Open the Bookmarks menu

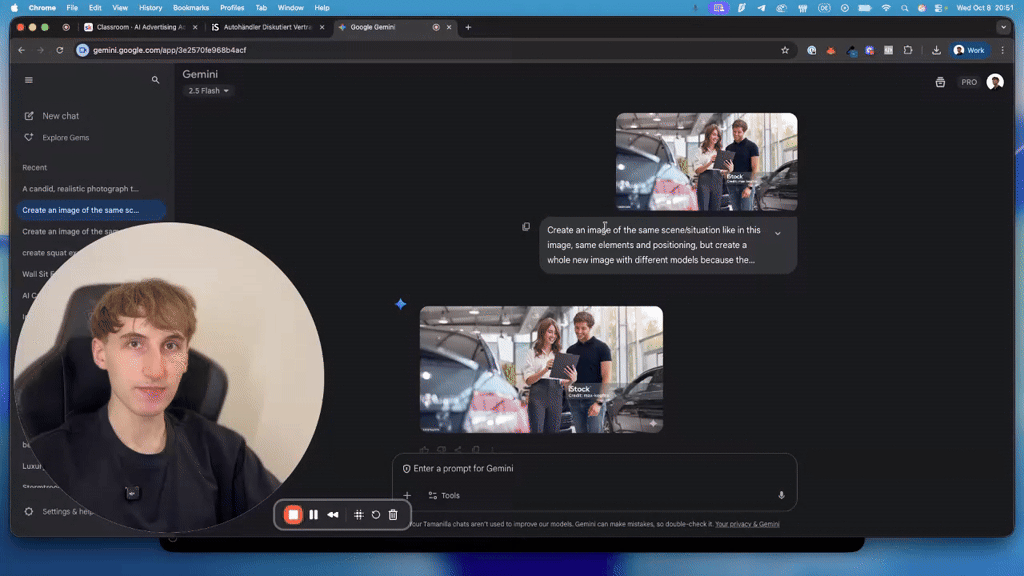[191, 8]
